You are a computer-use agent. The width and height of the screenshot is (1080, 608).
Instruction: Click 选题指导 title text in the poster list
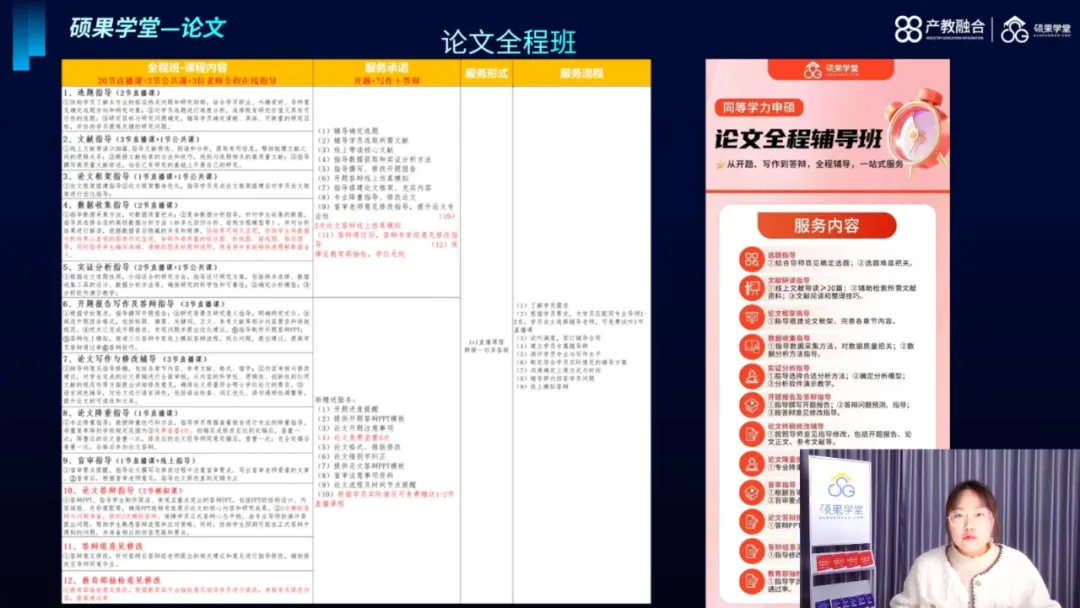pyautogui.click(x=781, y=255)
